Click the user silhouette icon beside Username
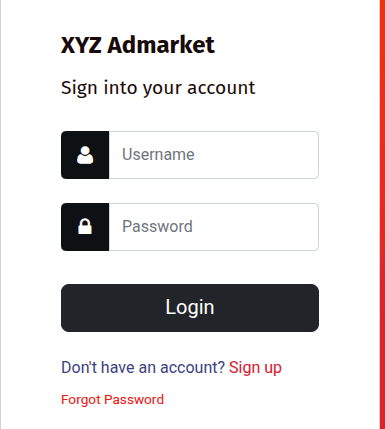The image size is (385, 429). point(85,155)
